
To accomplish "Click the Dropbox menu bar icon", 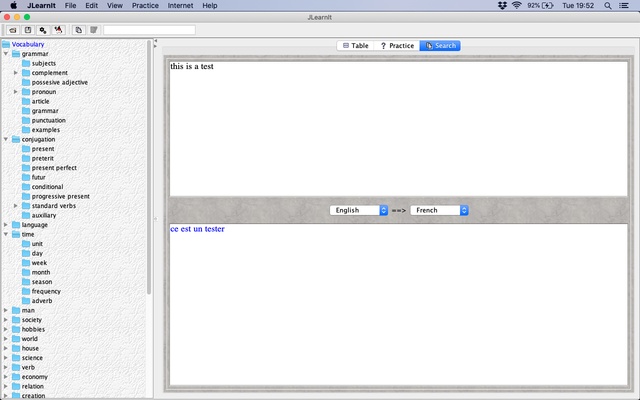I will coord(502,5).
